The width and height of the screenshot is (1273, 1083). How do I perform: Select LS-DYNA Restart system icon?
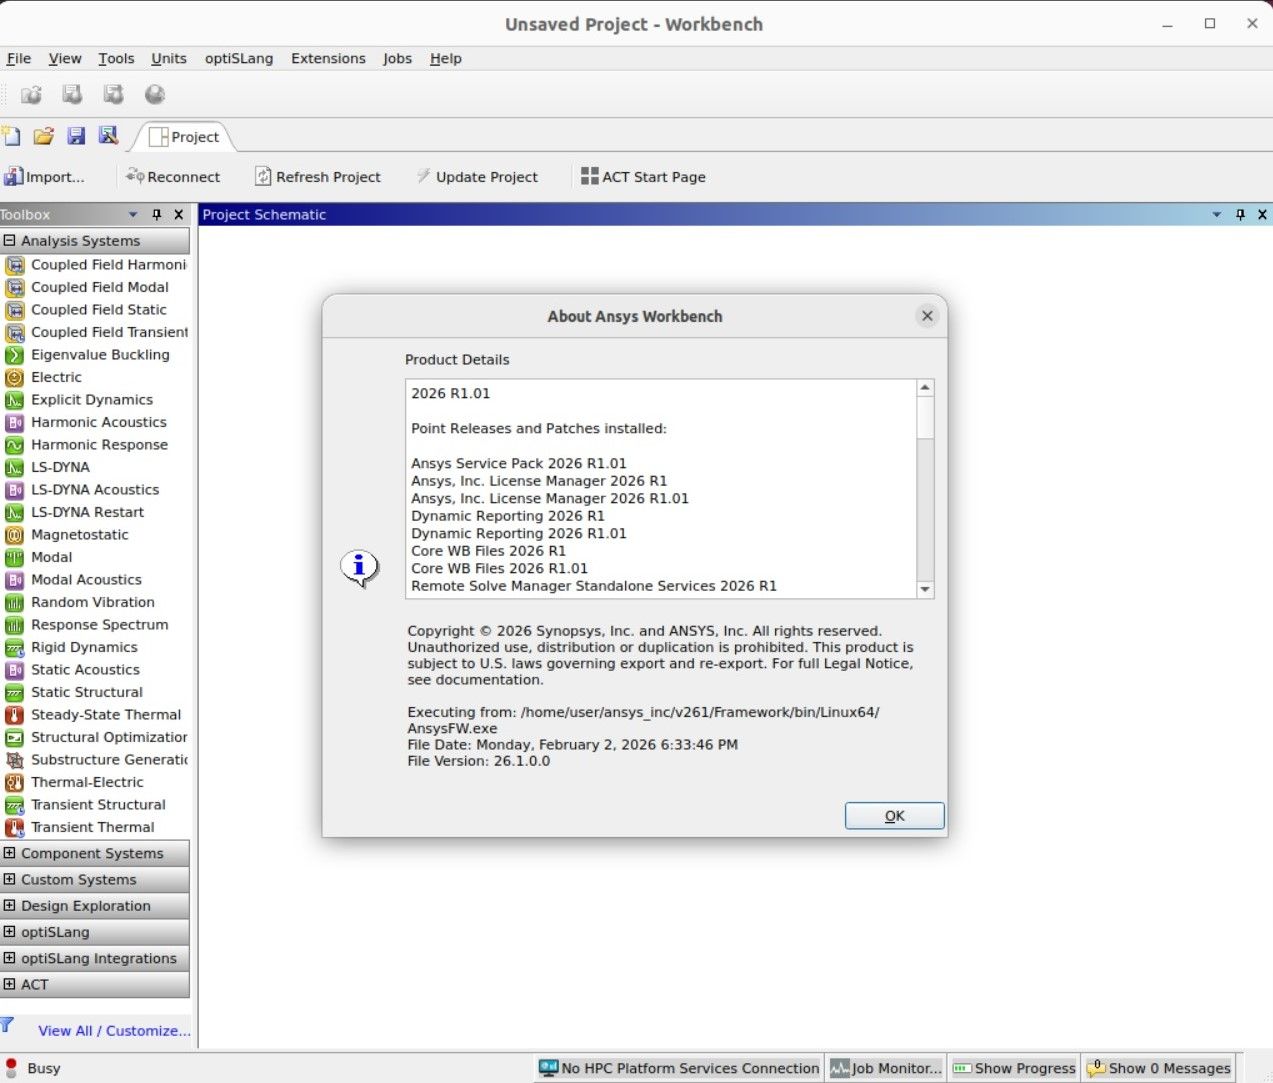[x=15, y=512]
